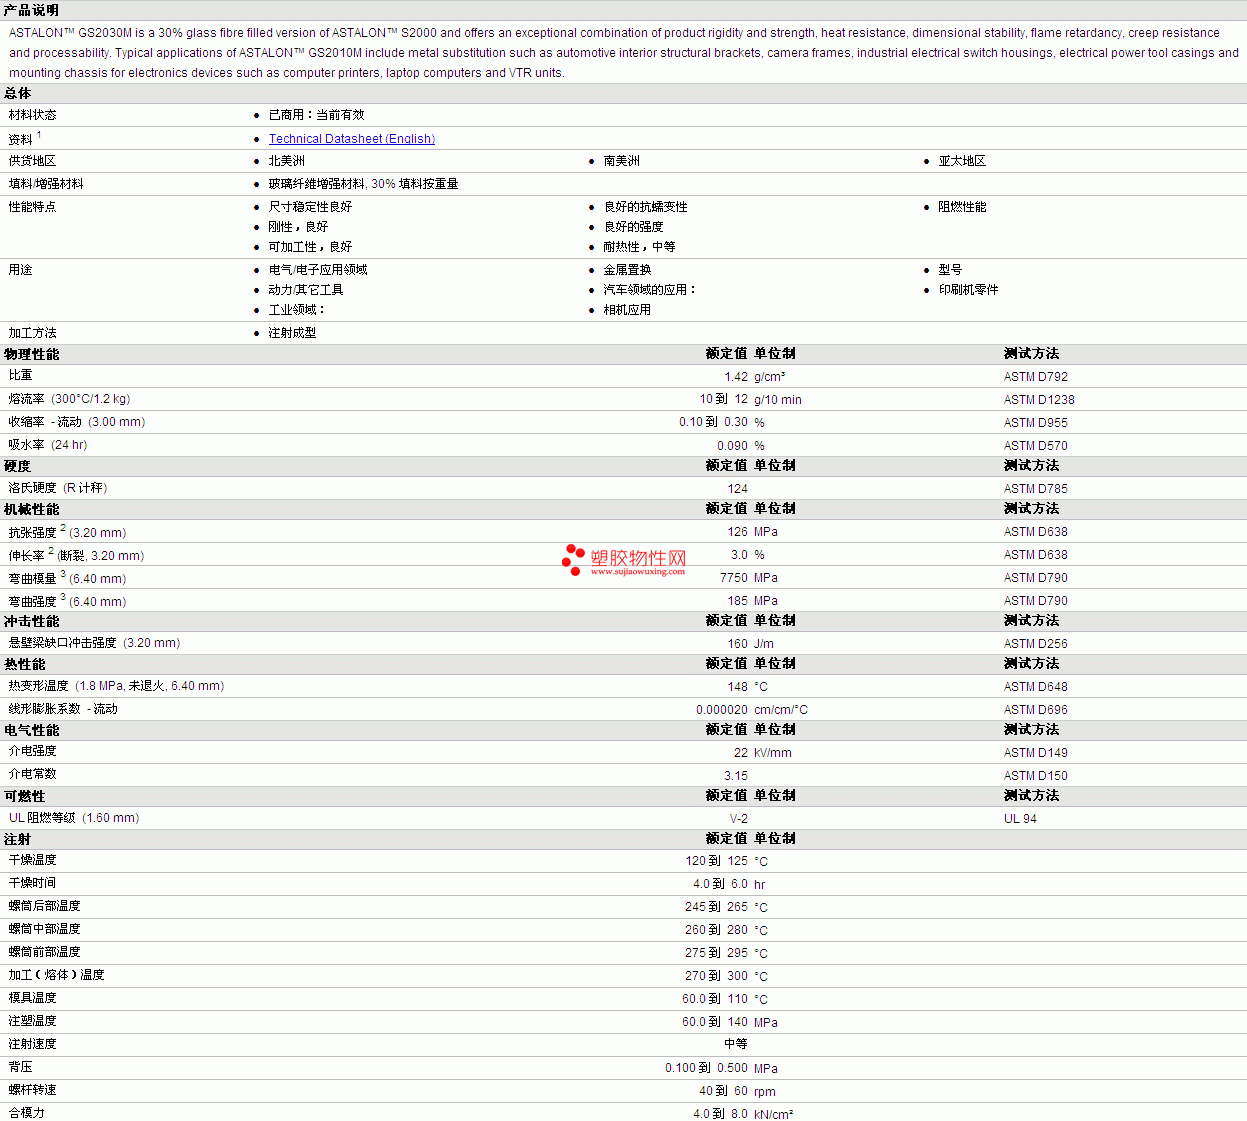Click the 硬度 section header

(x=17, y=466)
